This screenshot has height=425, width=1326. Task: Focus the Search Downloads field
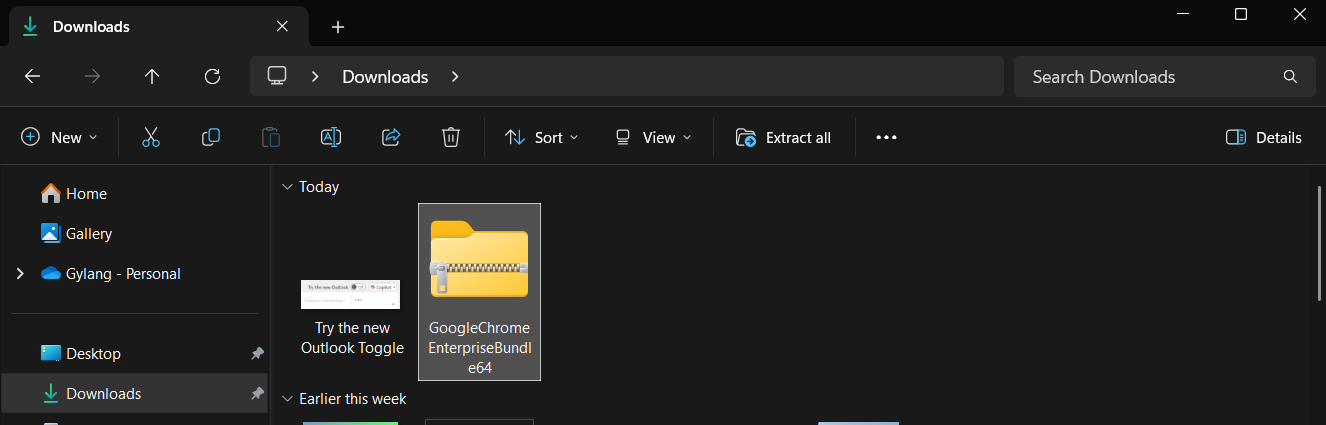coord(1164,76)
